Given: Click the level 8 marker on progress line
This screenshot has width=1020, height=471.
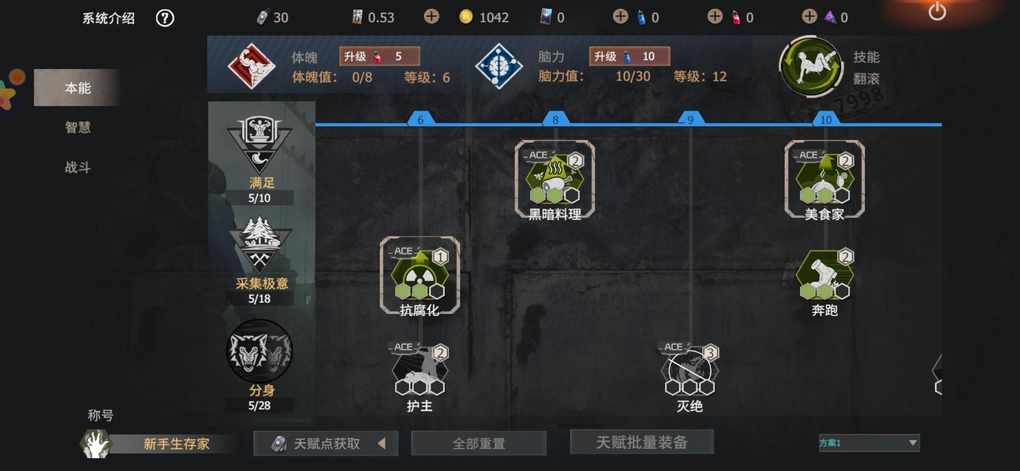Looking at the screenshot, I should 555,120.
